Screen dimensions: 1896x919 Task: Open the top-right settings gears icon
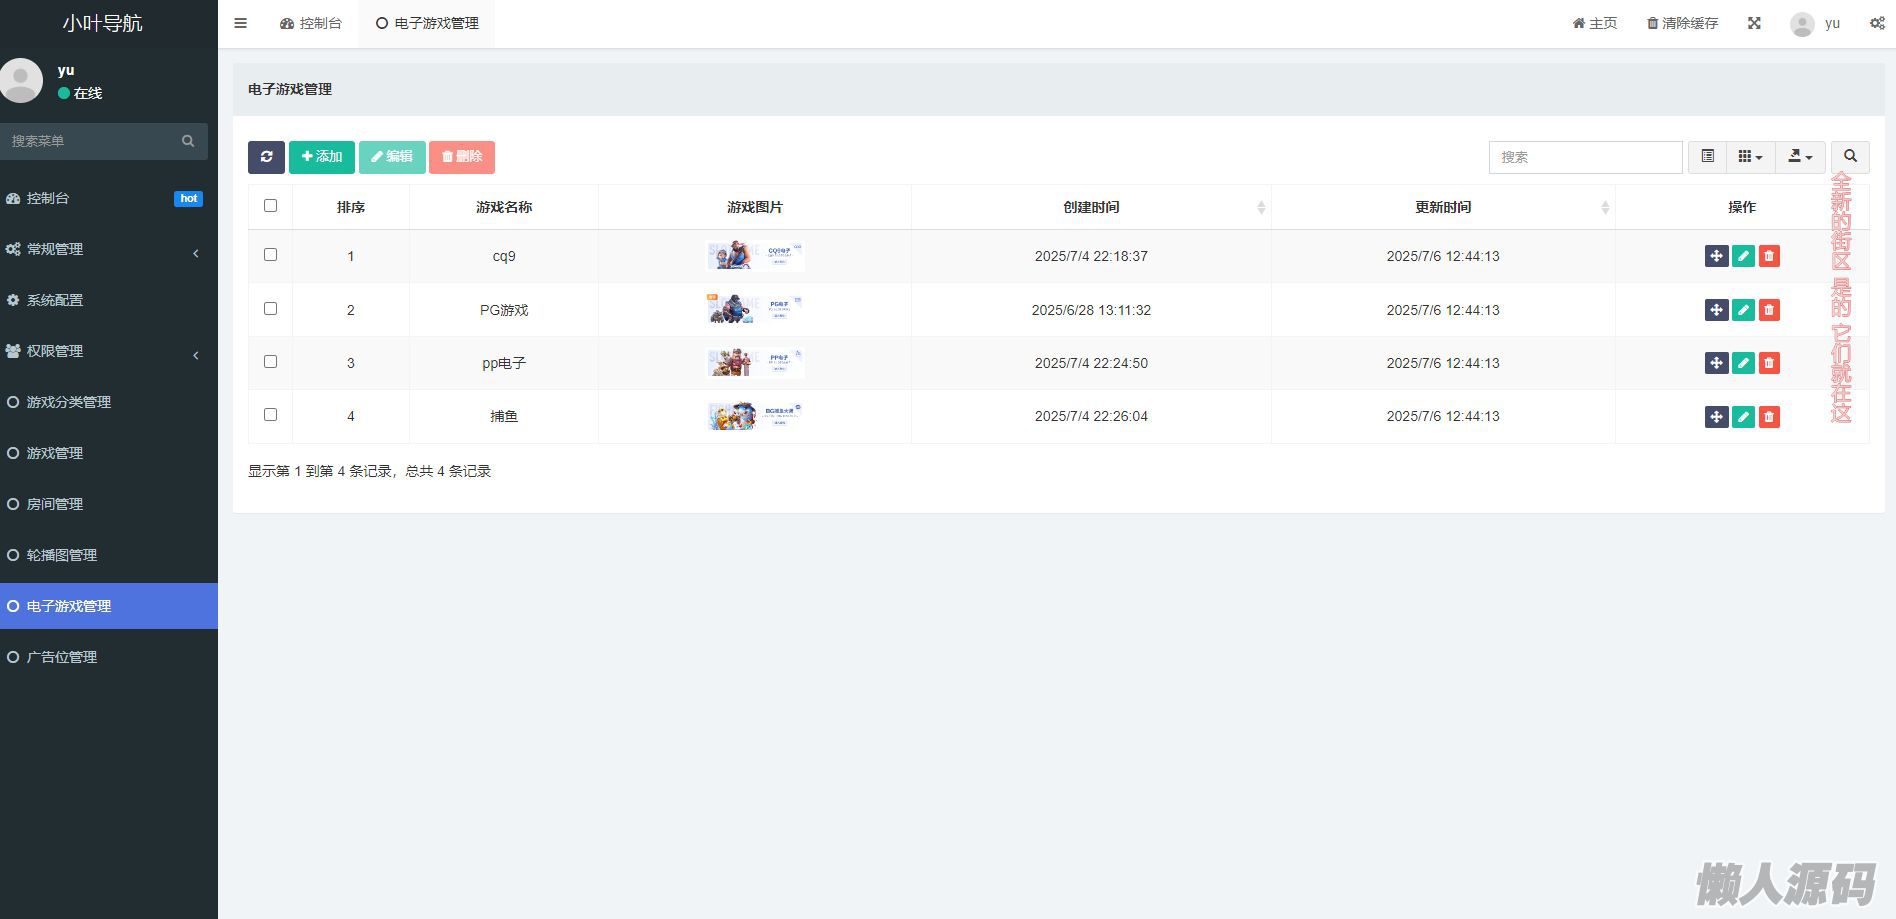1877,23
